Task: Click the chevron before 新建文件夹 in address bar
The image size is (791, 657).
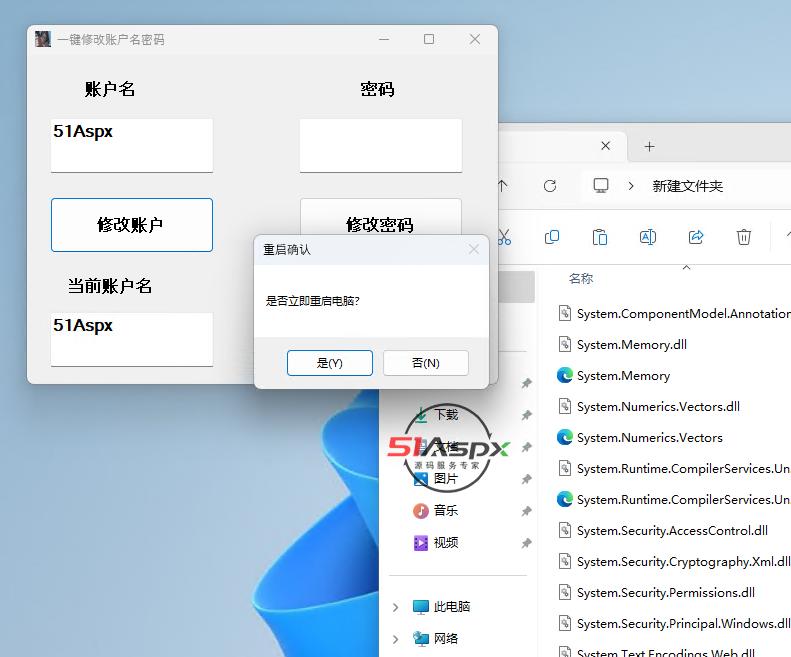Action: tap(631, 186)
